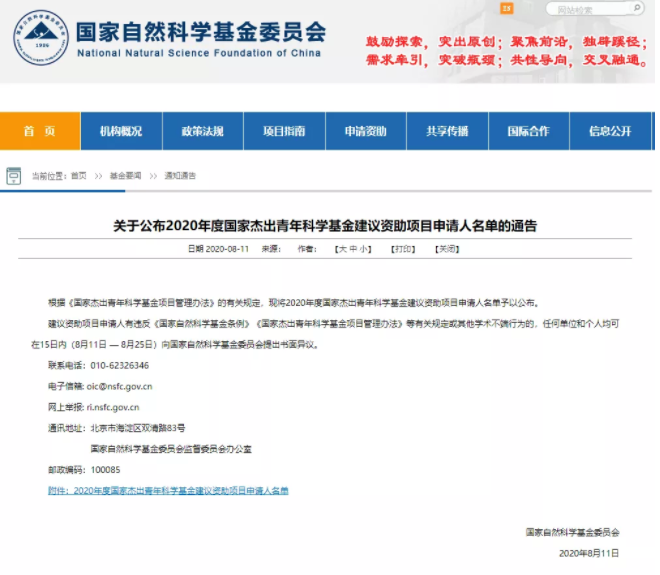Select the 项目指南 navigation item
This screenshot has width=660, height=575.
pyautogui.click(x=284, y=131)
